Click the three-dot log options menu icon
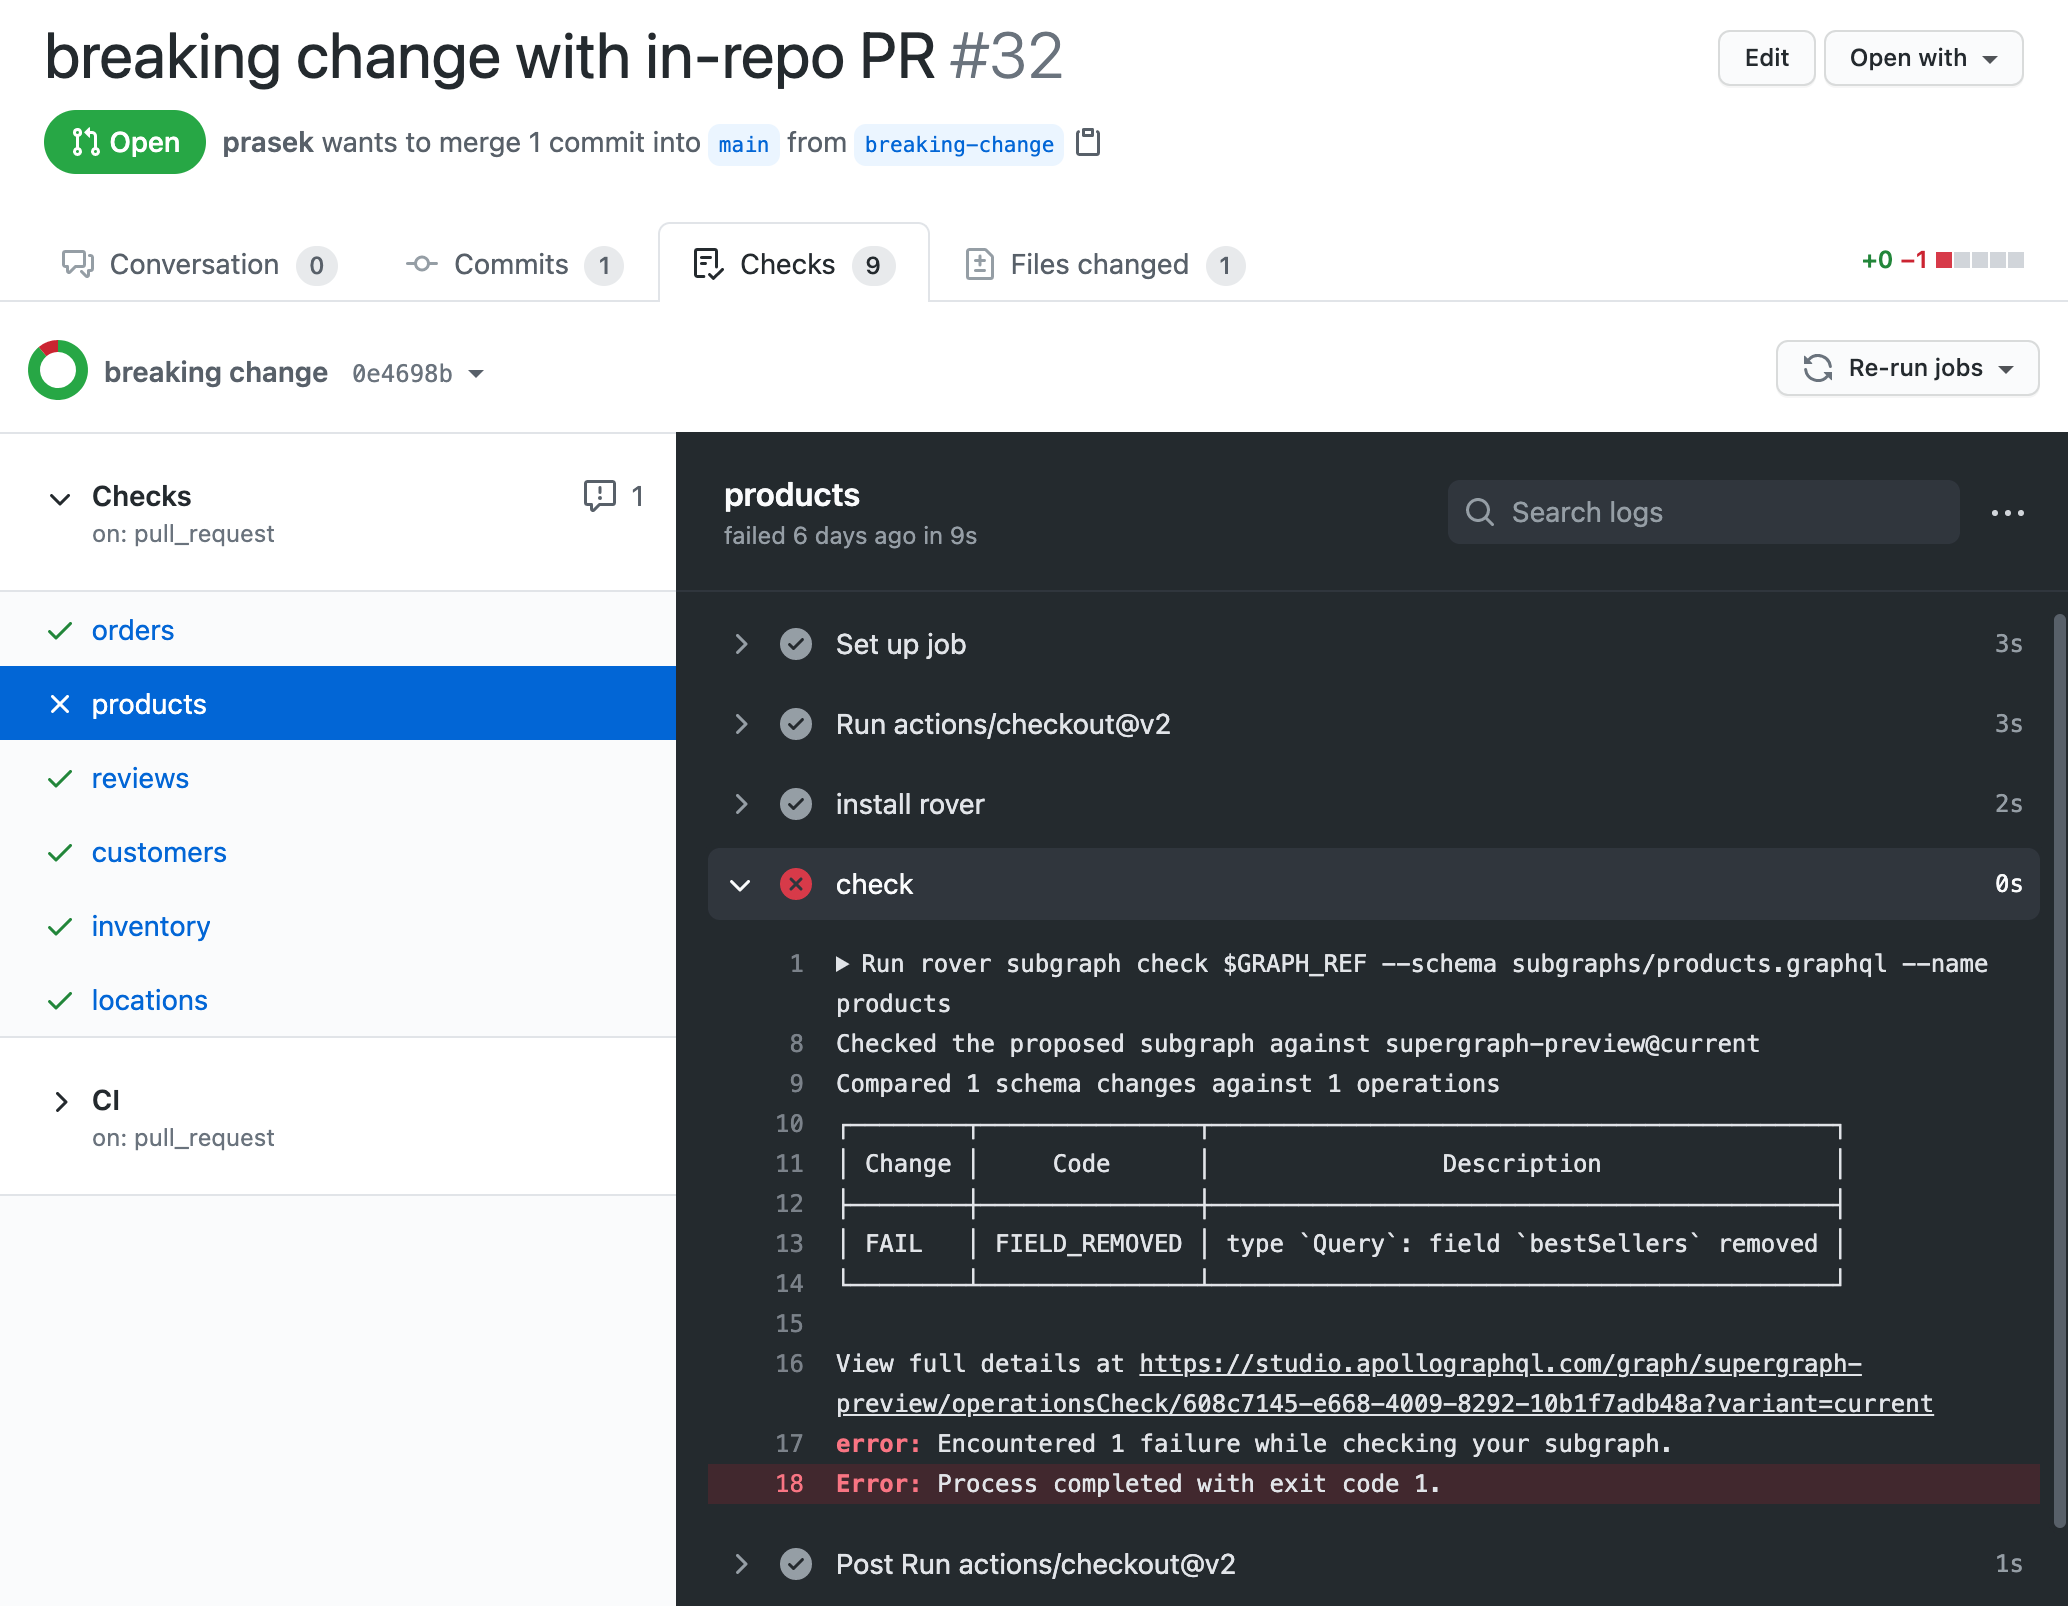Viewport: 2068px width, 1606px height. pos(2007,513)
